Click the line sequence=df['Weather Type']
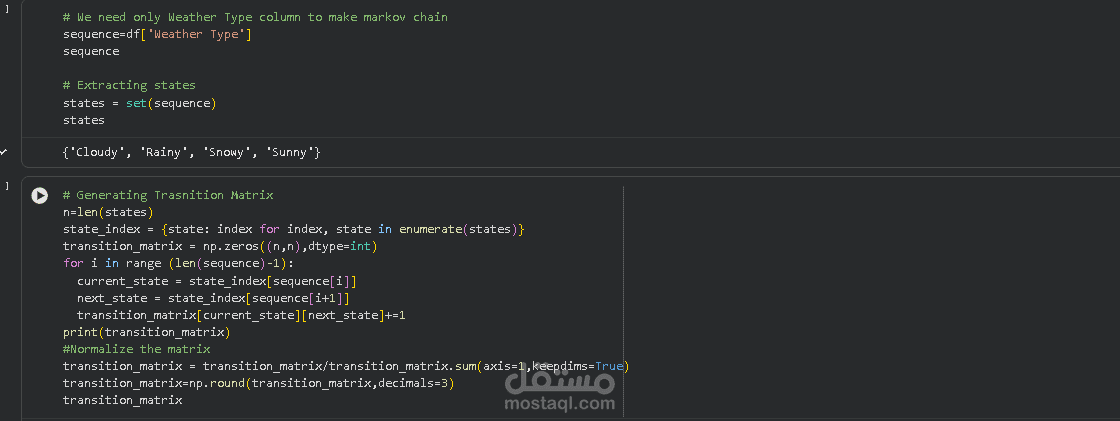 tap(157, 34)
